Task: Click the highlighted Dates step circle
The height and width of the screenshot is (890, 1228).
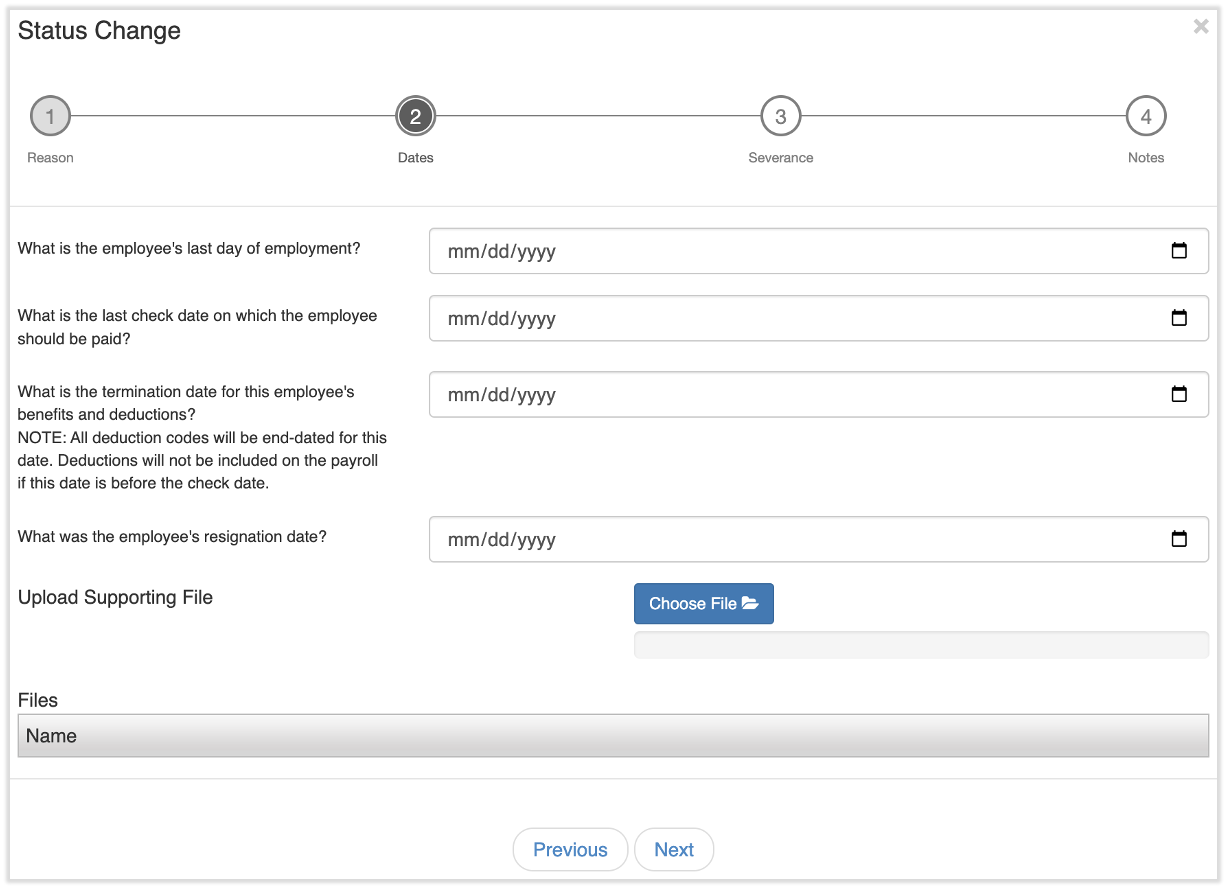Action: (x=416, y=115)
